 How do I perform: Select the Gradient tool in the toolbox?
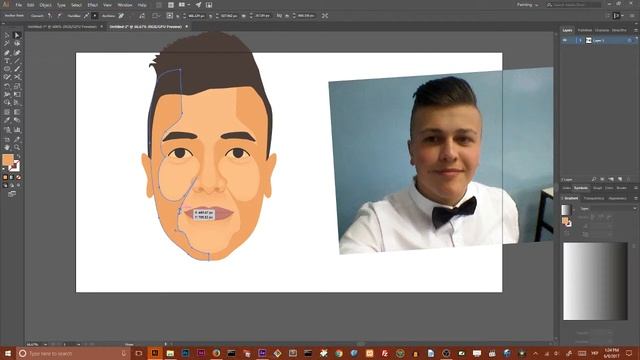(x=17, y=112)
